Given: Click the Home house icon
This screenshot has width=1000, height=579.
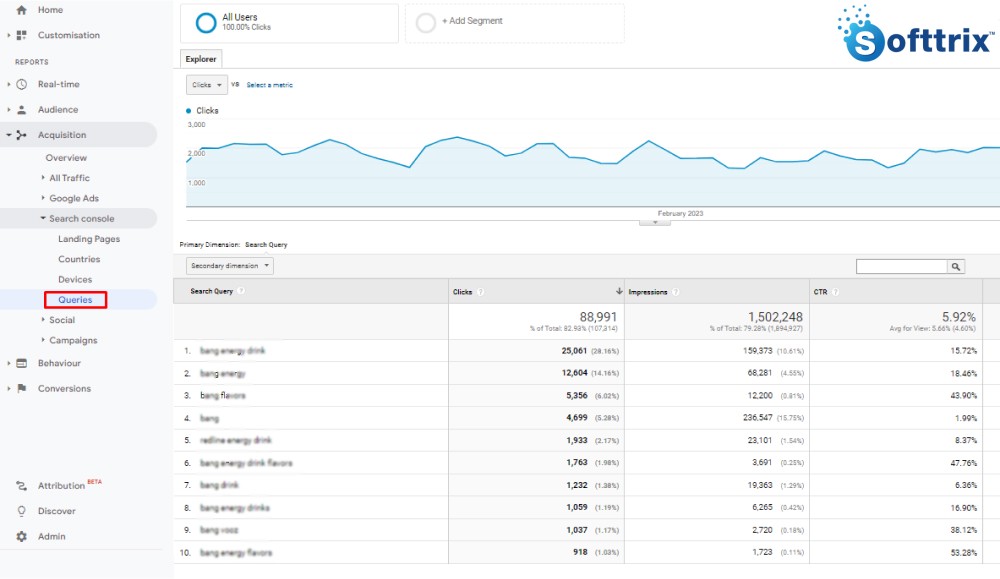Looking at the screenshot, I should pos(21,10).
